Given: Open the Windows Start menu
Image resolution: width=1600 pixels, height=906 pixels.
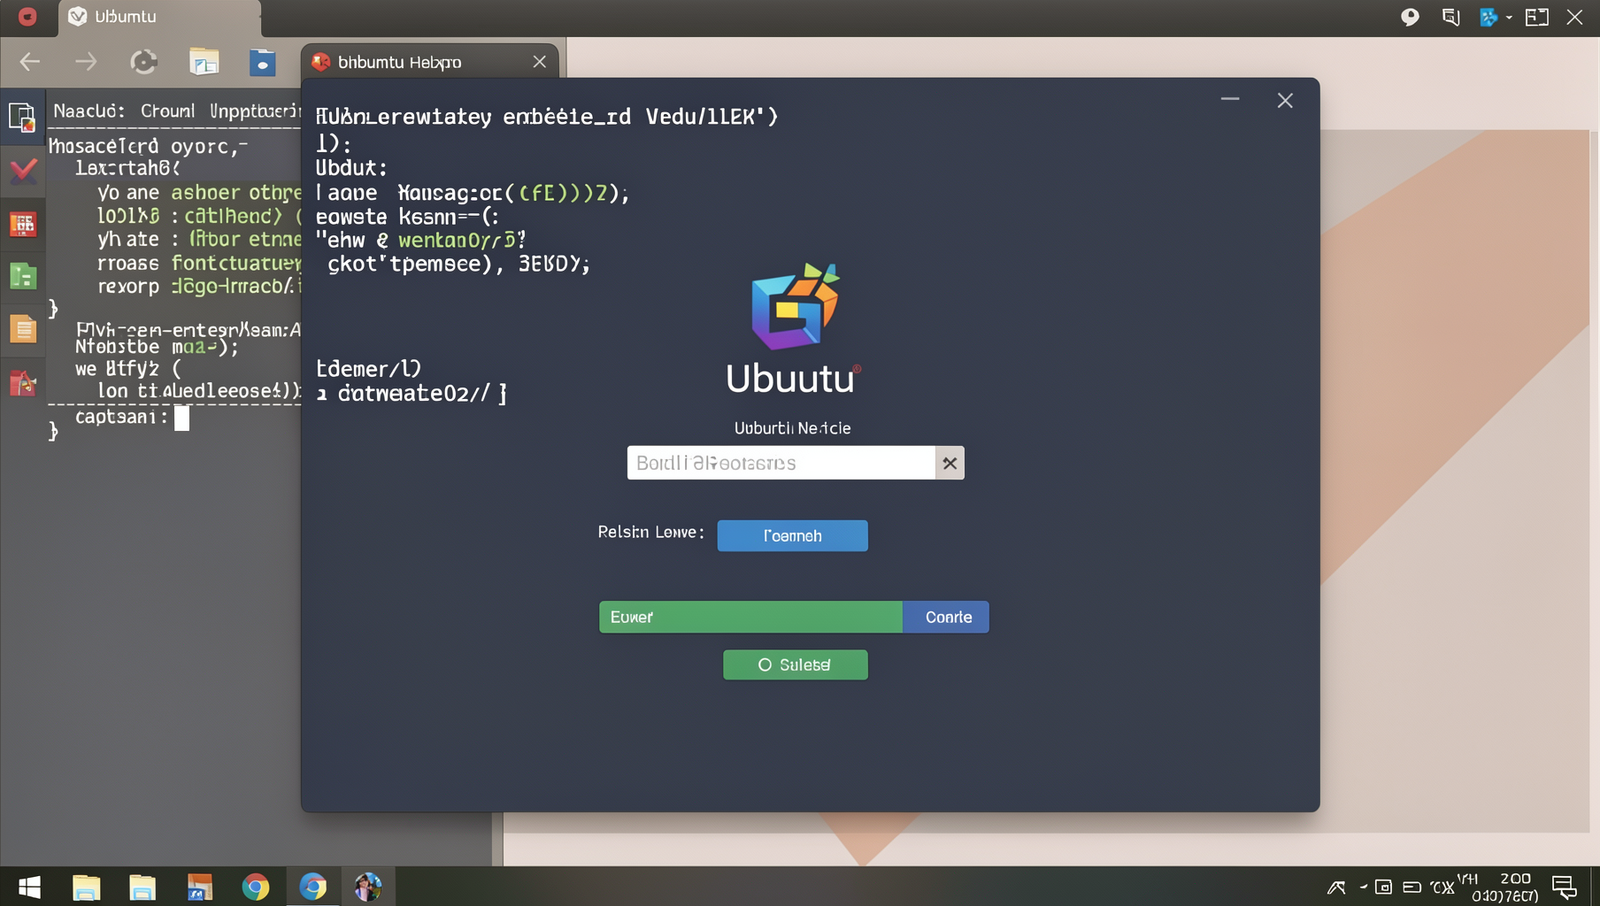Looking at the screenshot, I should pyautogui.click(x=30, y=887).
